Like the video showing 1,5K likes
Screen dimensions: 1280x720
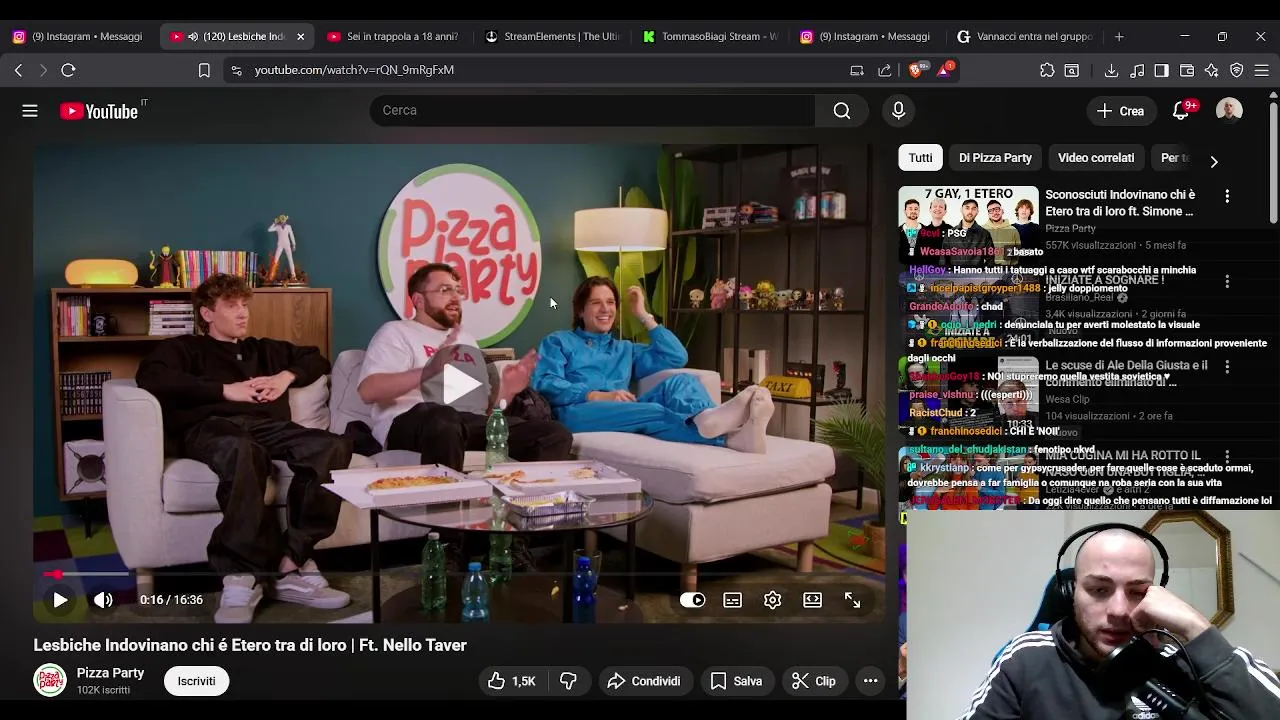pyautogui.click(x=512, y=681)
